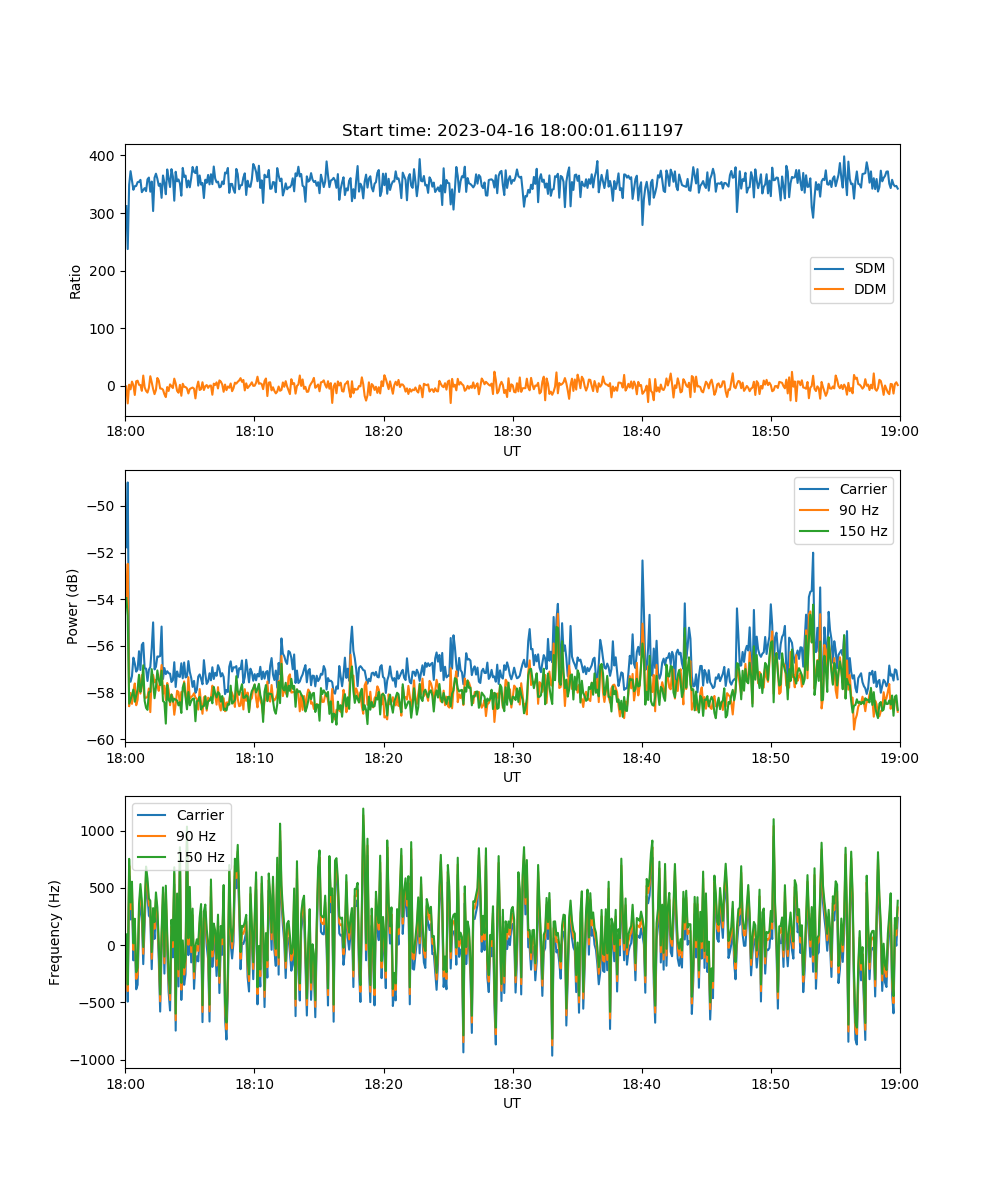Viewport: 1000px width, 1200px height.
Task: Click the 18:30 tick under the Frequency plot
Action: pos(512,1083)
